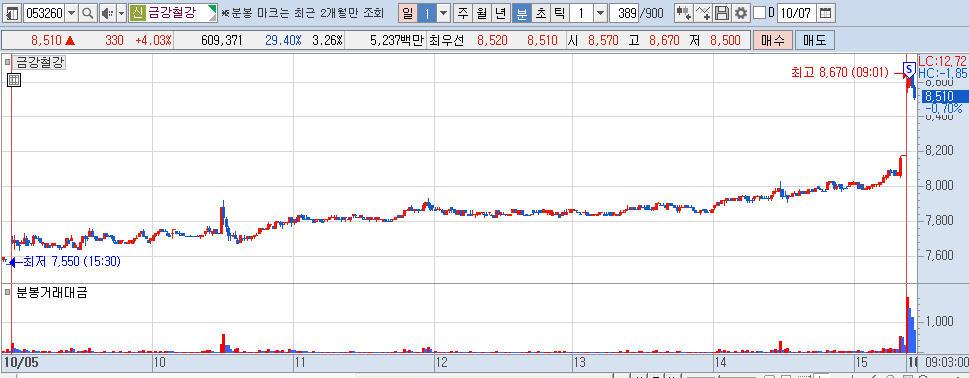This screenshot has width=969, height=378.
Task: Click the 매수 buy button
Action: 772,41
